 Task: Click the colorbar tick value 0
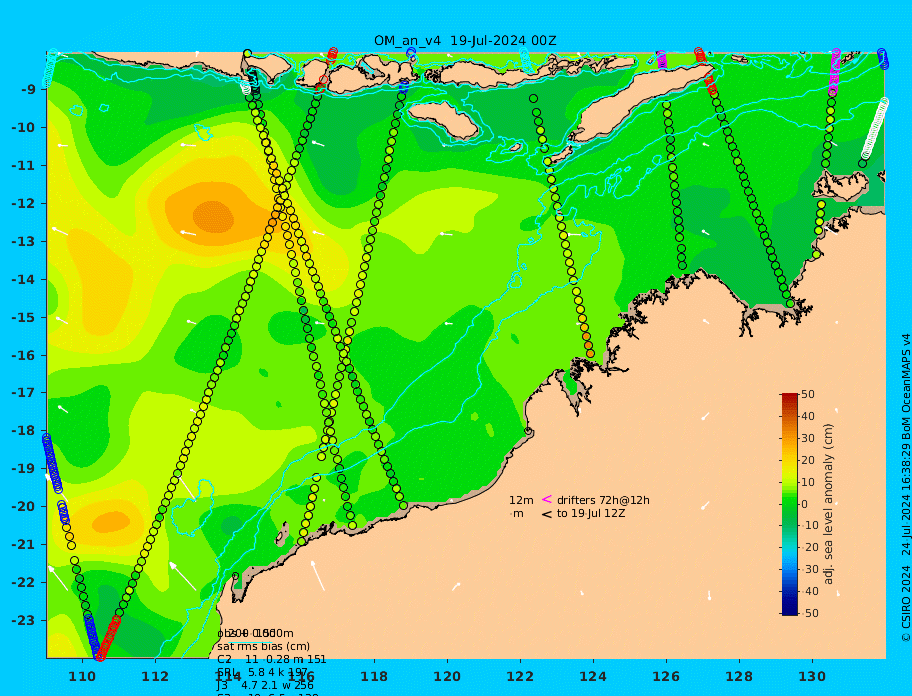(x=804, y=504)
